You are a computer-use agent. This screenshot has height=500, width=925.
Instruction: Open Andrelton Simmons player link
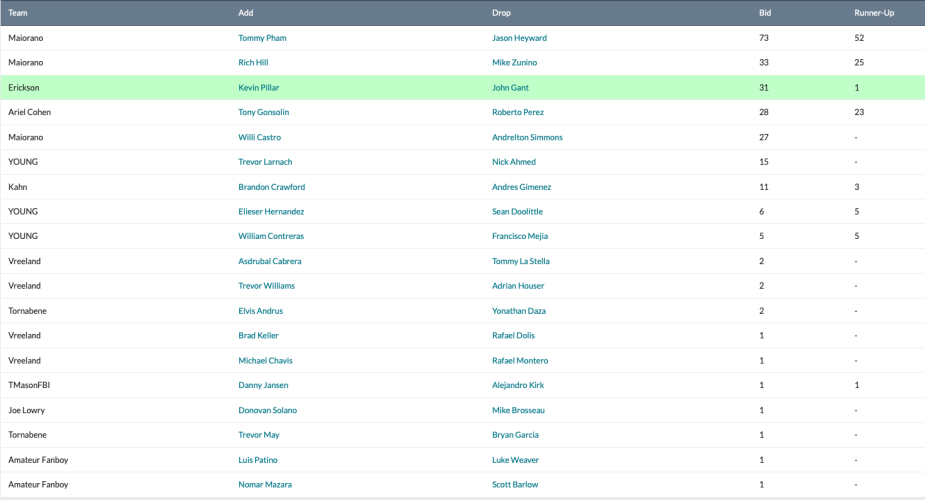click(x=527, y=137)
